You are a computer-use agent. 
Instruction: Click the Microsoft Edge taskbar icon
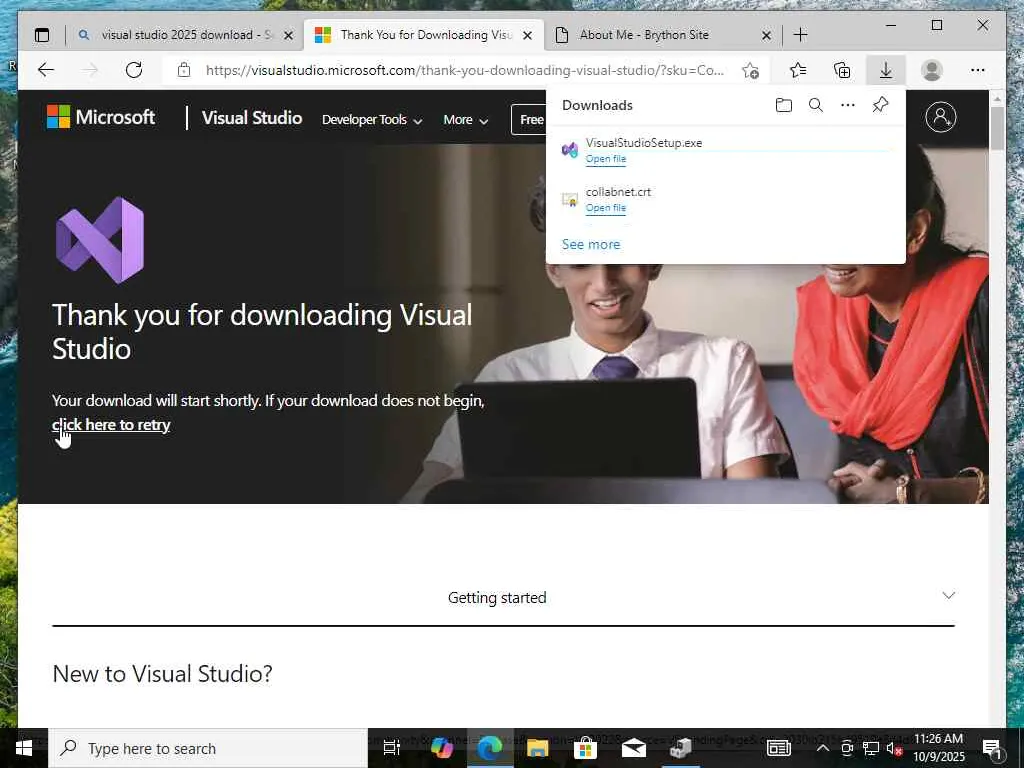[x=490, y=748]
